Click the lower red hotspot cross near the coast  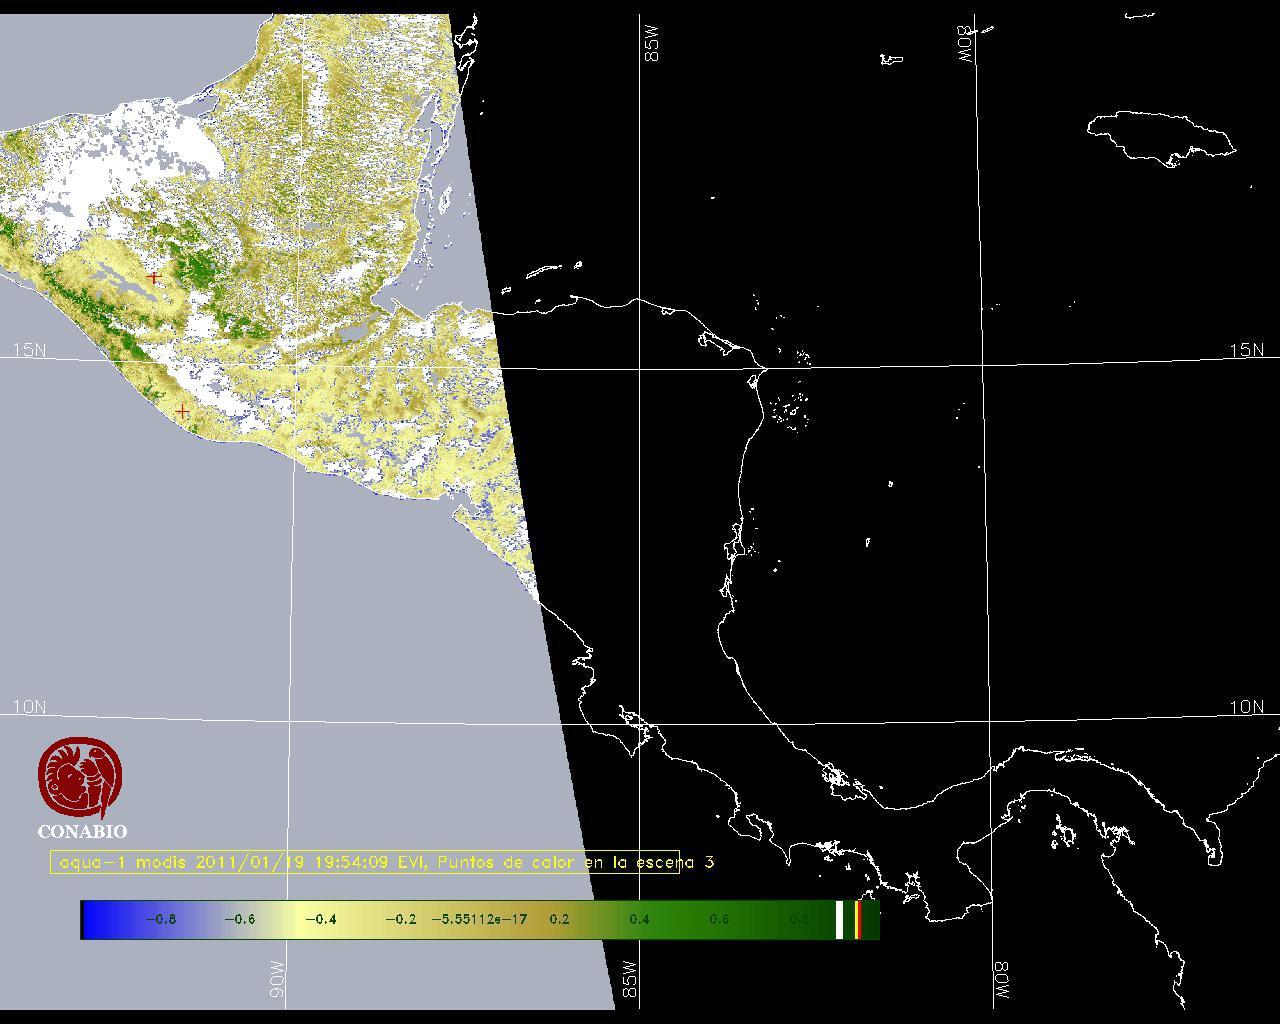(182, 411)
